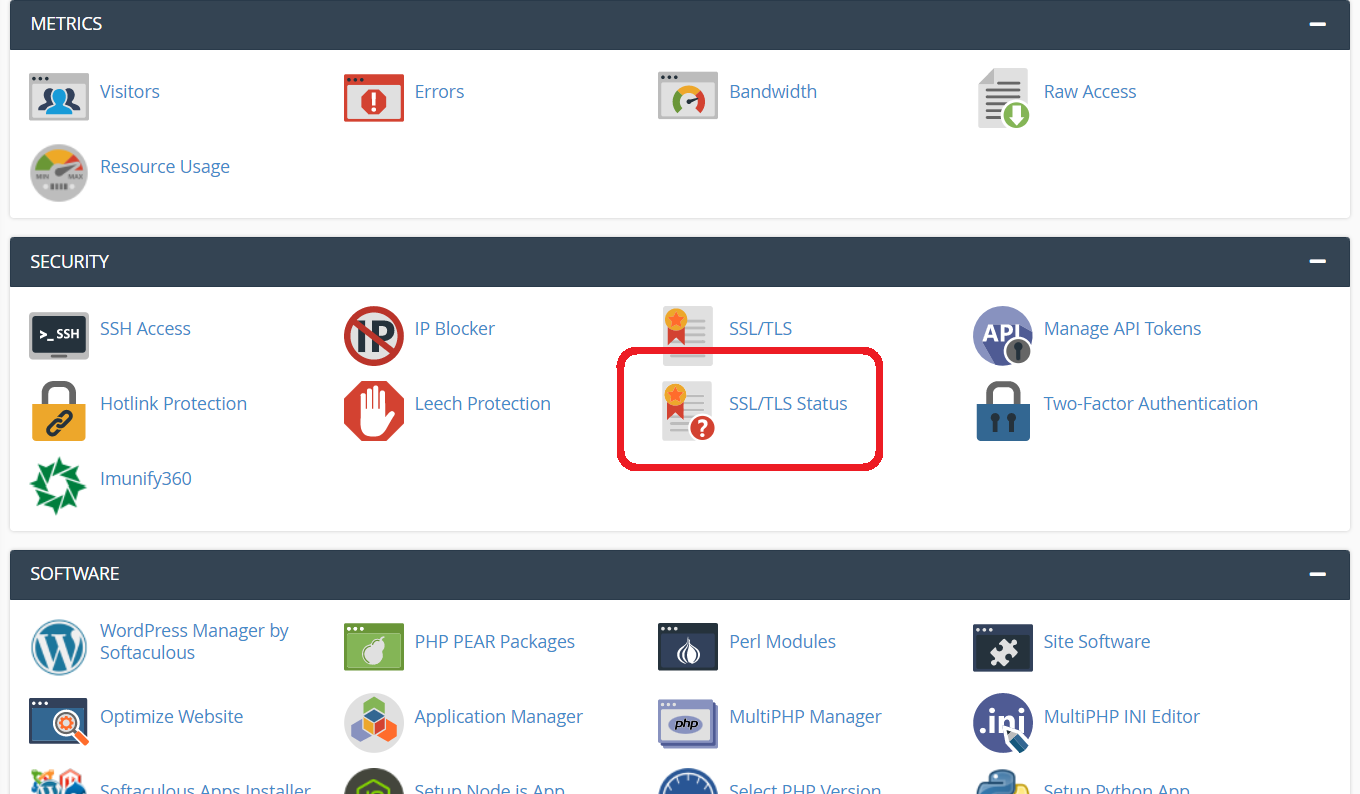Open the Errors icon with red exclamation
Screen dimensions: 1360x794
click(373, 97)
